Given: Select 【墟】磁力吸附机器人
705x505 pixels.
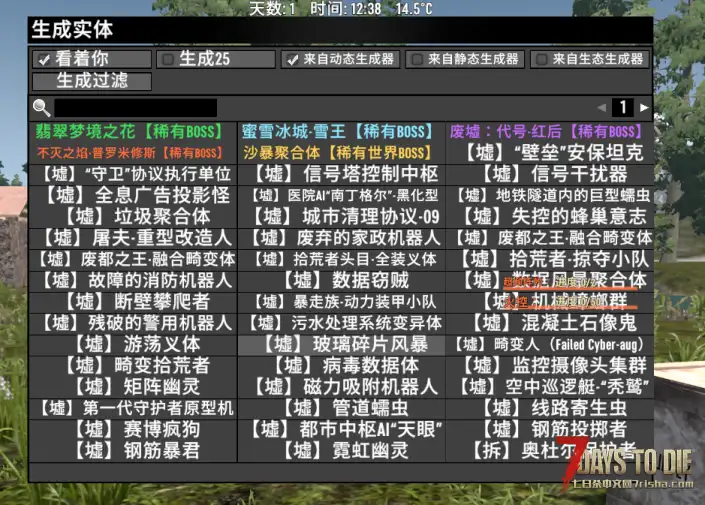Looking at the screenshot, I should click(344, 386).
